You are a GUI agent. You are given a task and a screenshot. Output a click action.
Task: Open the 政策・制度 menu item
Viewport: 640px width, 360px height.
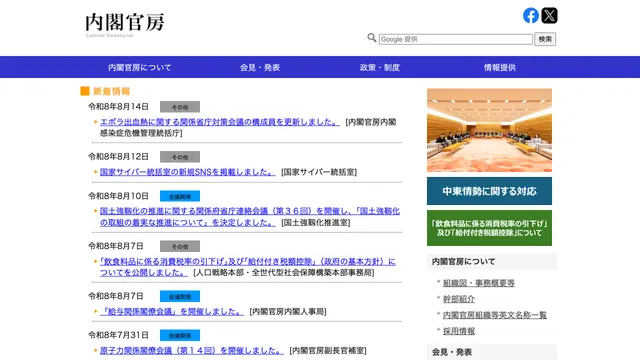380,67
